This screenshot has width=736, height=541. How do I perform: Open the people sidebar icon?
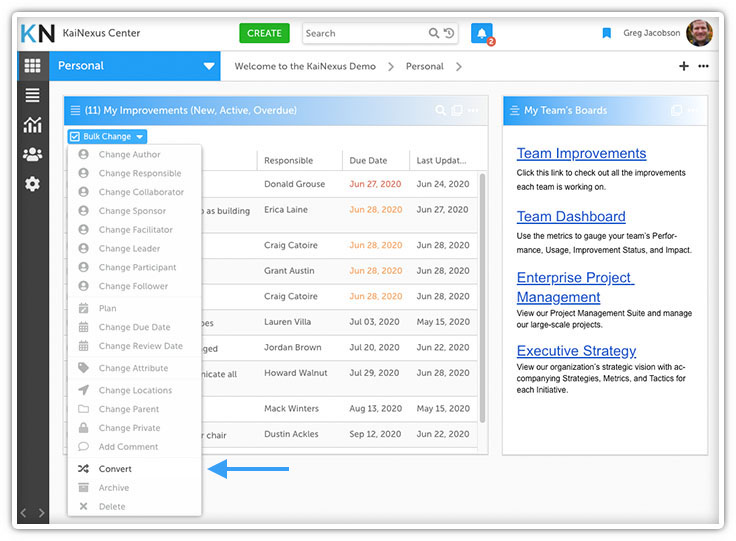point(32,154)
